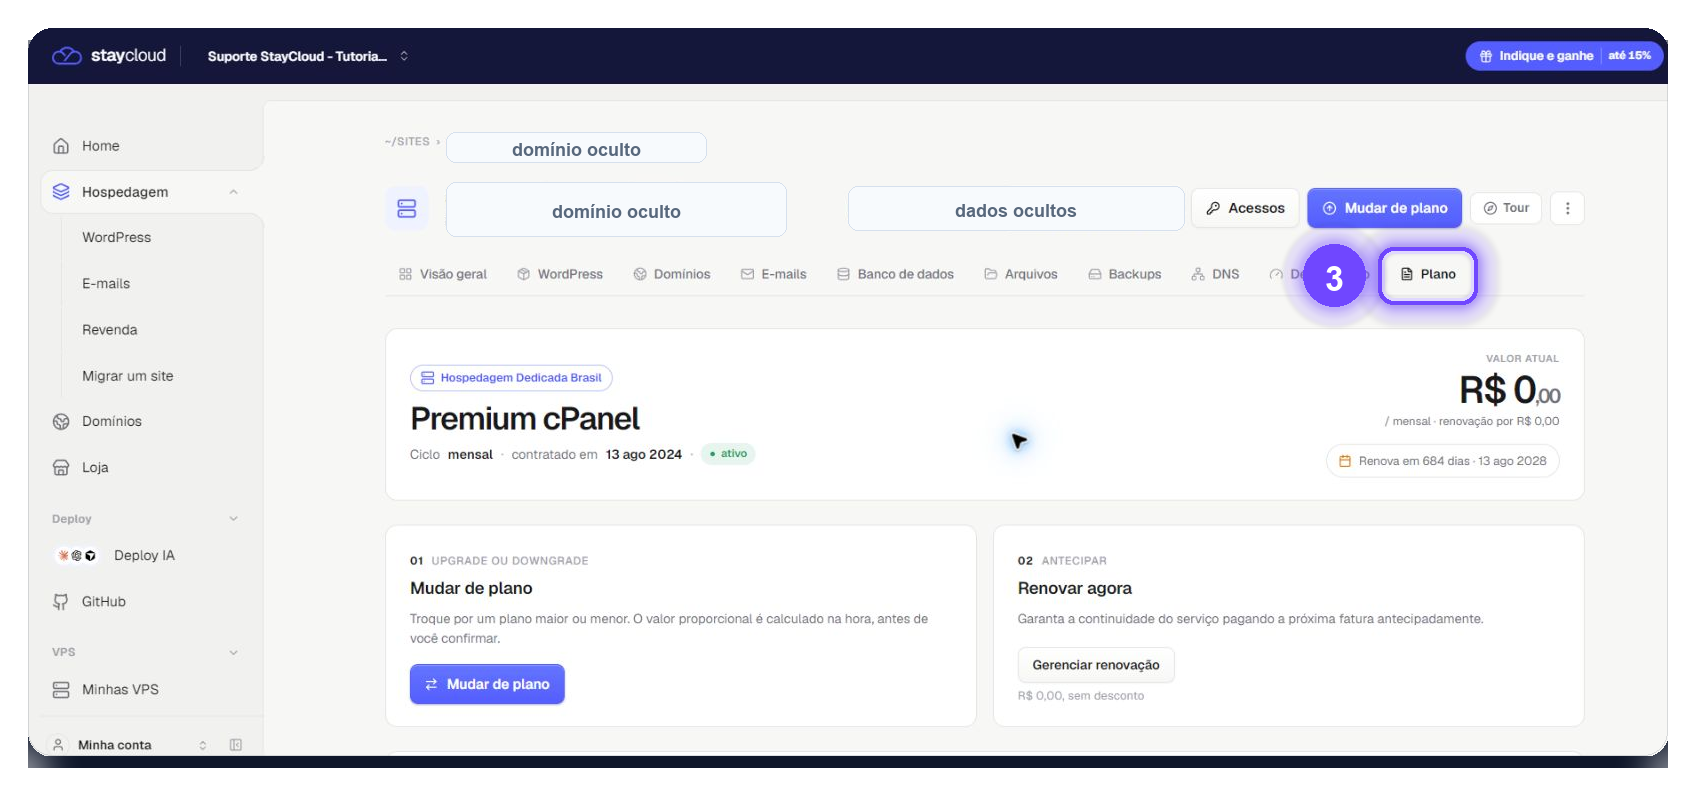Open Home from the sidebar
This screenshot has width=1696, height=796.
(x=100, y=146)
